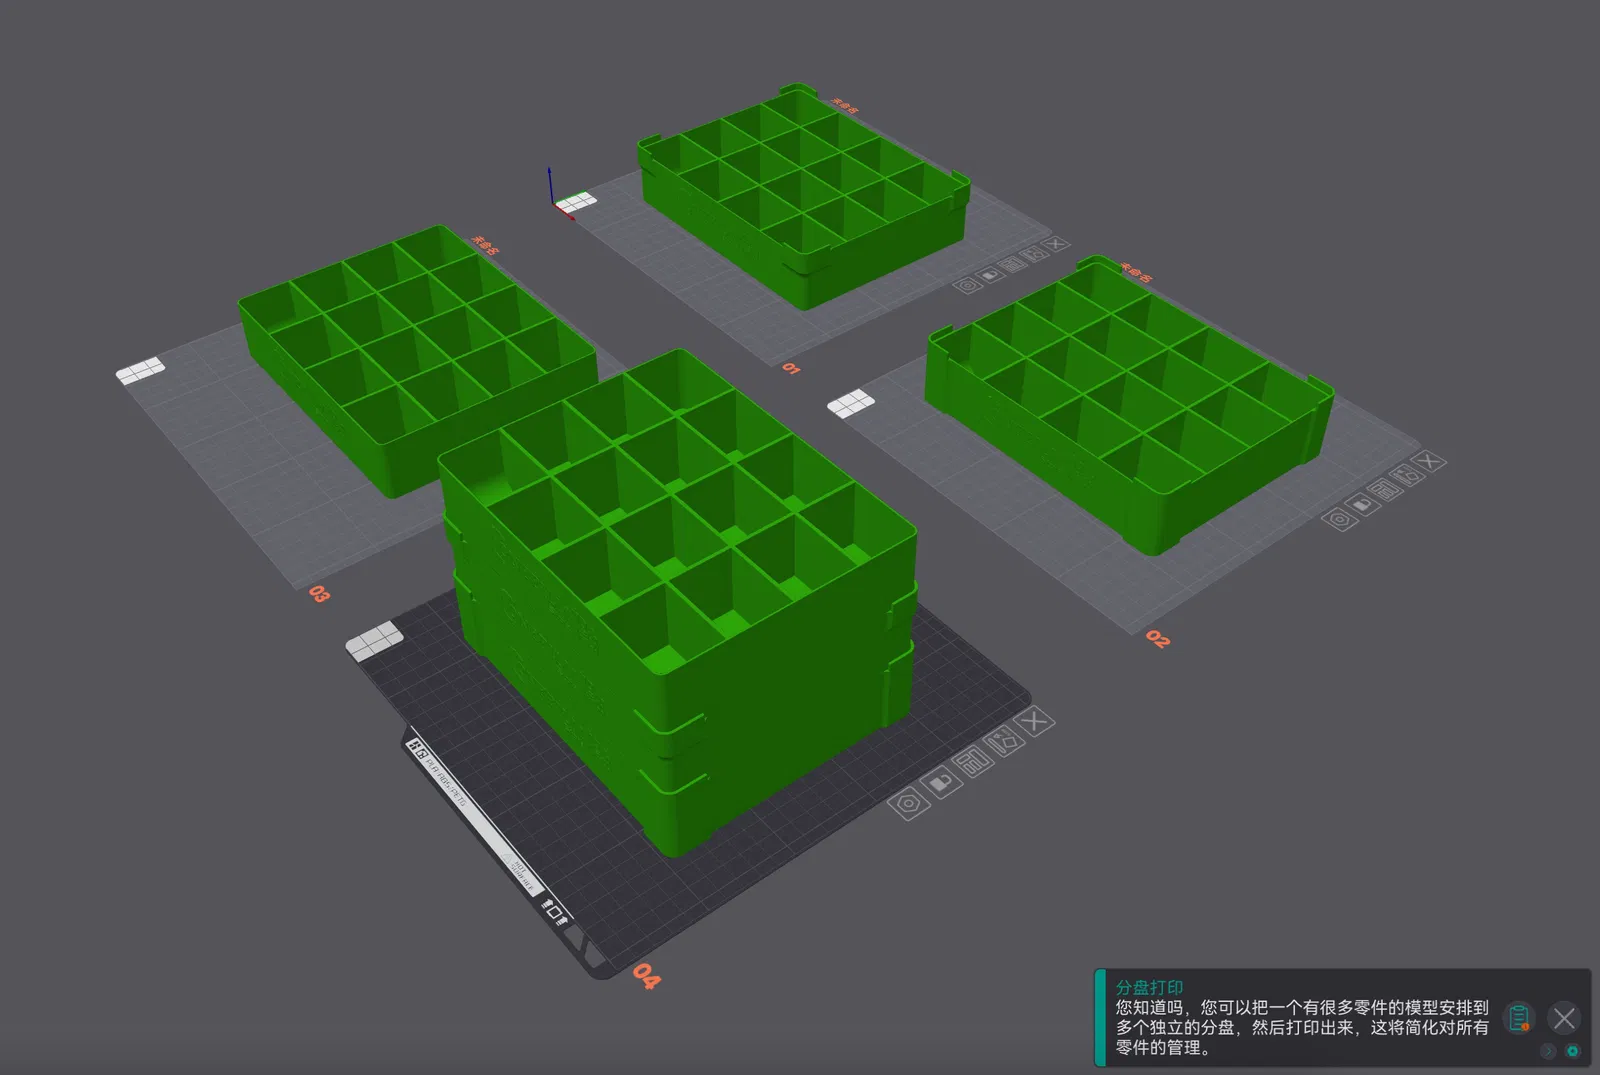Show the next tip with the arrow
The height and width of the screenshot is (1075, 1600).
pyautogui.click(x=1549, y=1050)
